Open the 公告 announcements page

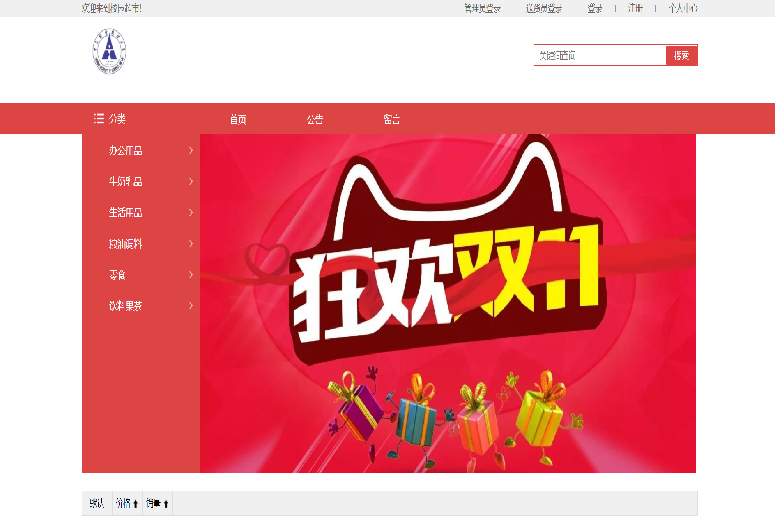pos(315,119)
